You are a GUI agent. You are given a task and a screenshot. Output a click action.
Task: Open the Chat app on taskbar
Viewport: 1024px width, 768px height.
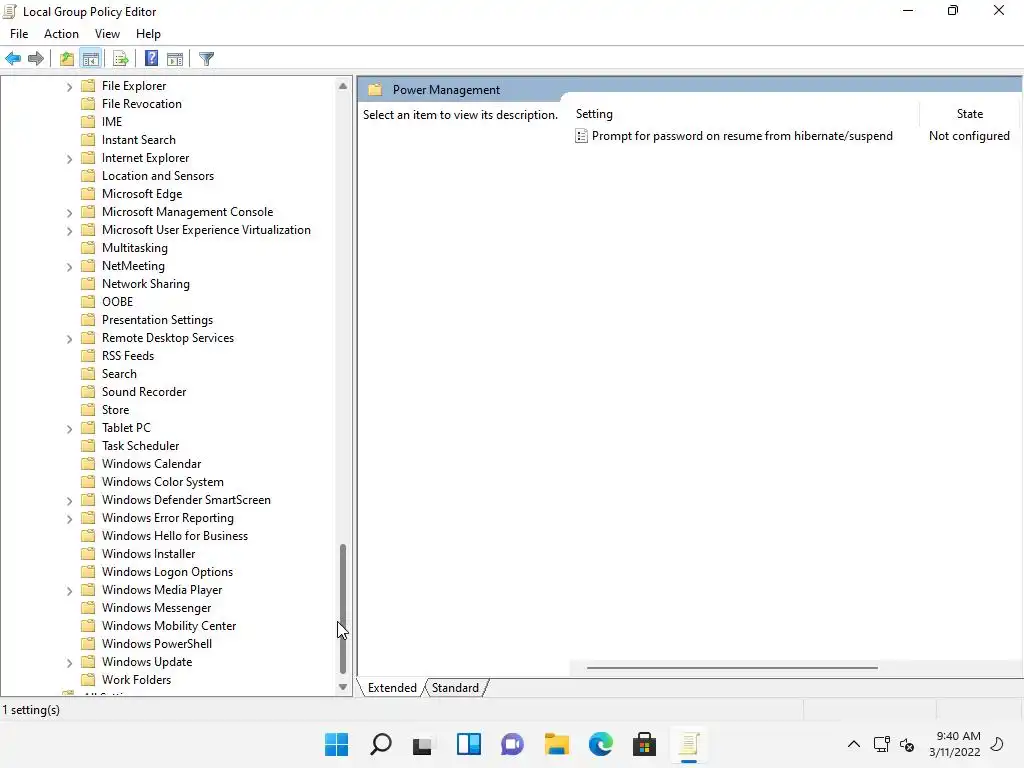click(513, 744)
